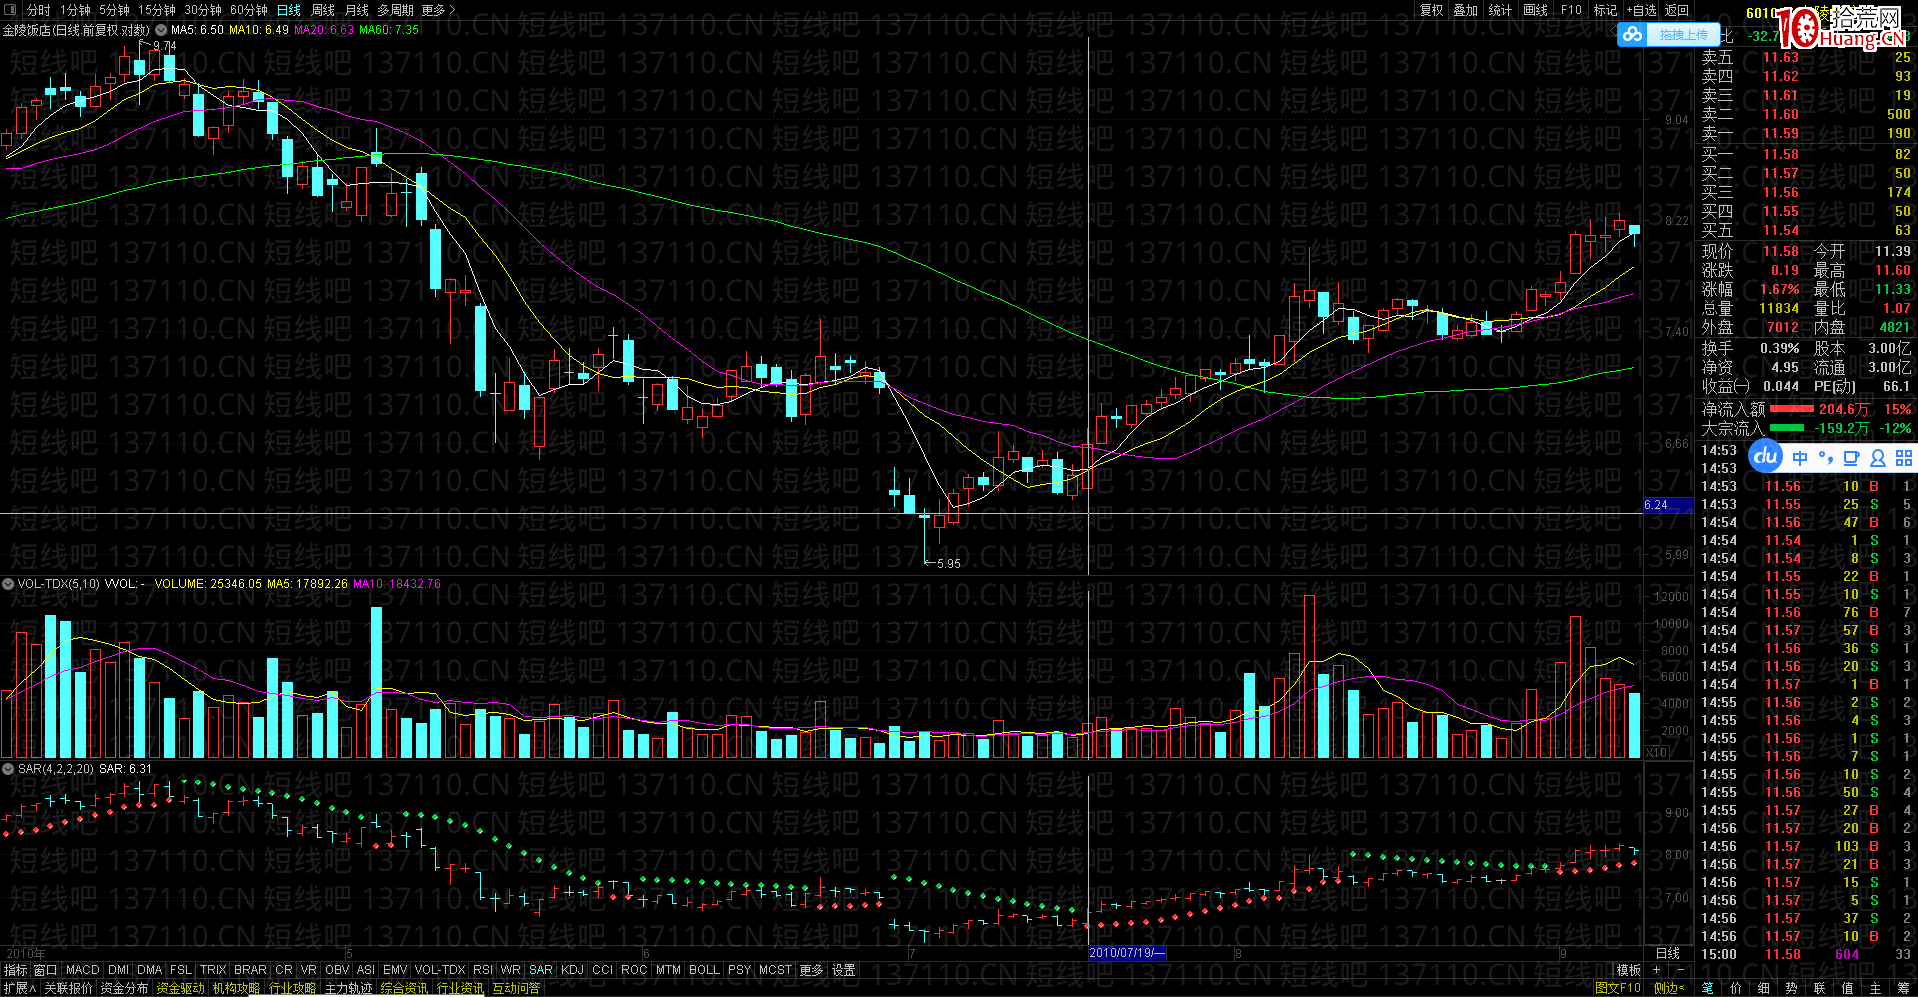
Task: Open F10 company info
Action: pos(1571,10)
